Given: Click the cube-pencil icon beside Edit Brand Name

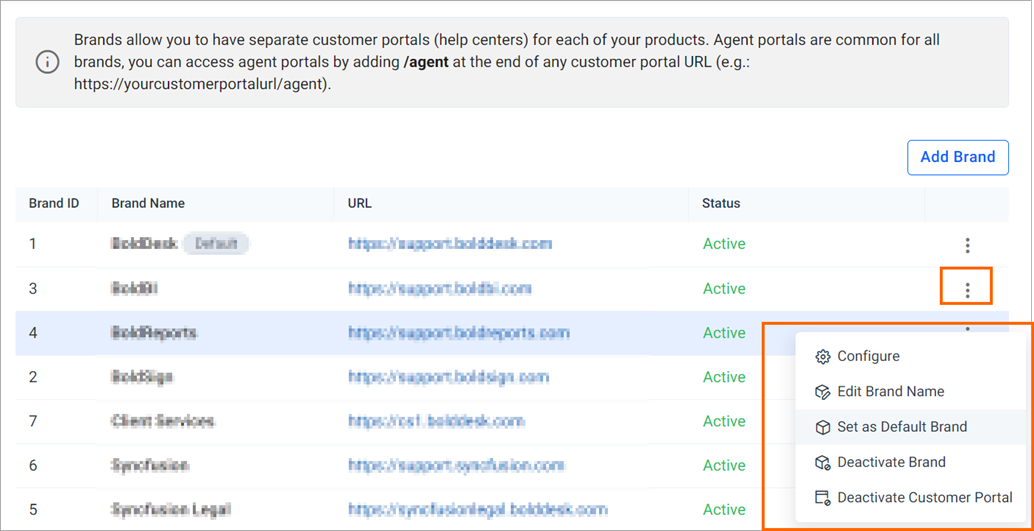Looking at the screenshot, I should (822, 392).
